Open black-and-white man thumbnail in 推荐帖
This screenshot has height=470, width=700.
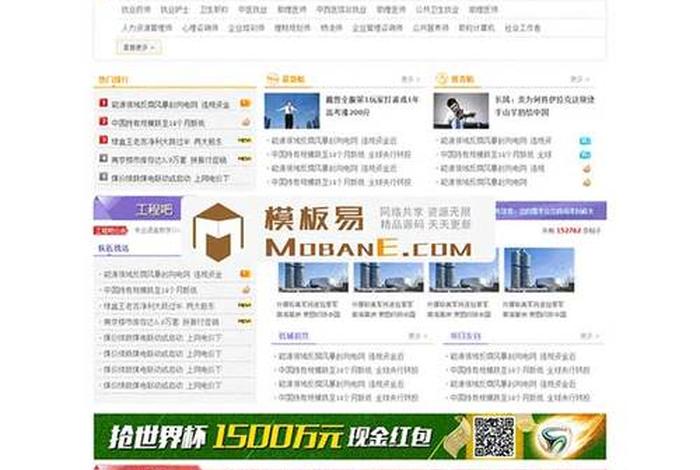(461, 111)
